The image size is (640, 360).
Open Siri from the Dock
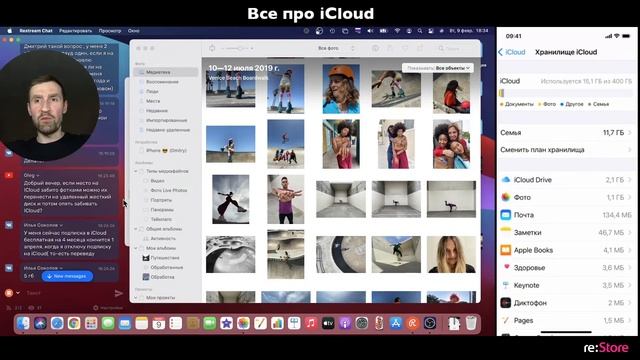tap(40, 323)
